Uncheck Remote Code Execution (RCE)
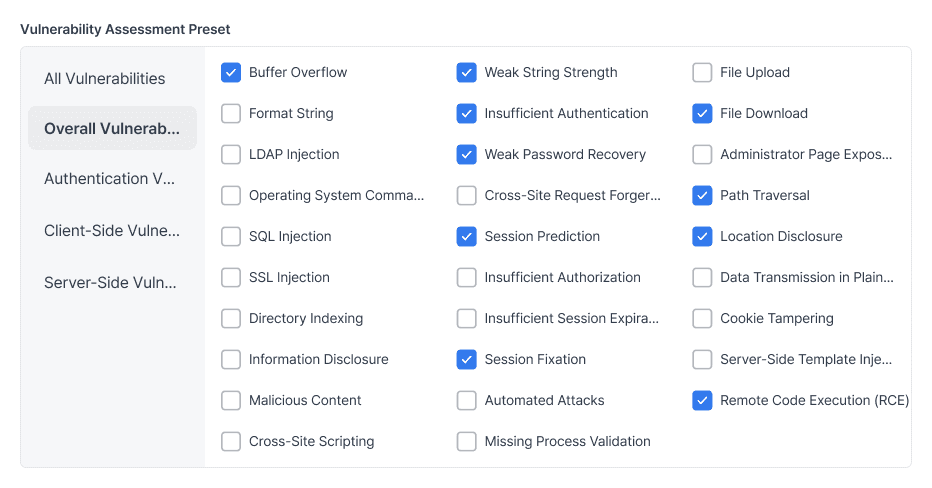 pyautogui.click(x=702, y=401)
